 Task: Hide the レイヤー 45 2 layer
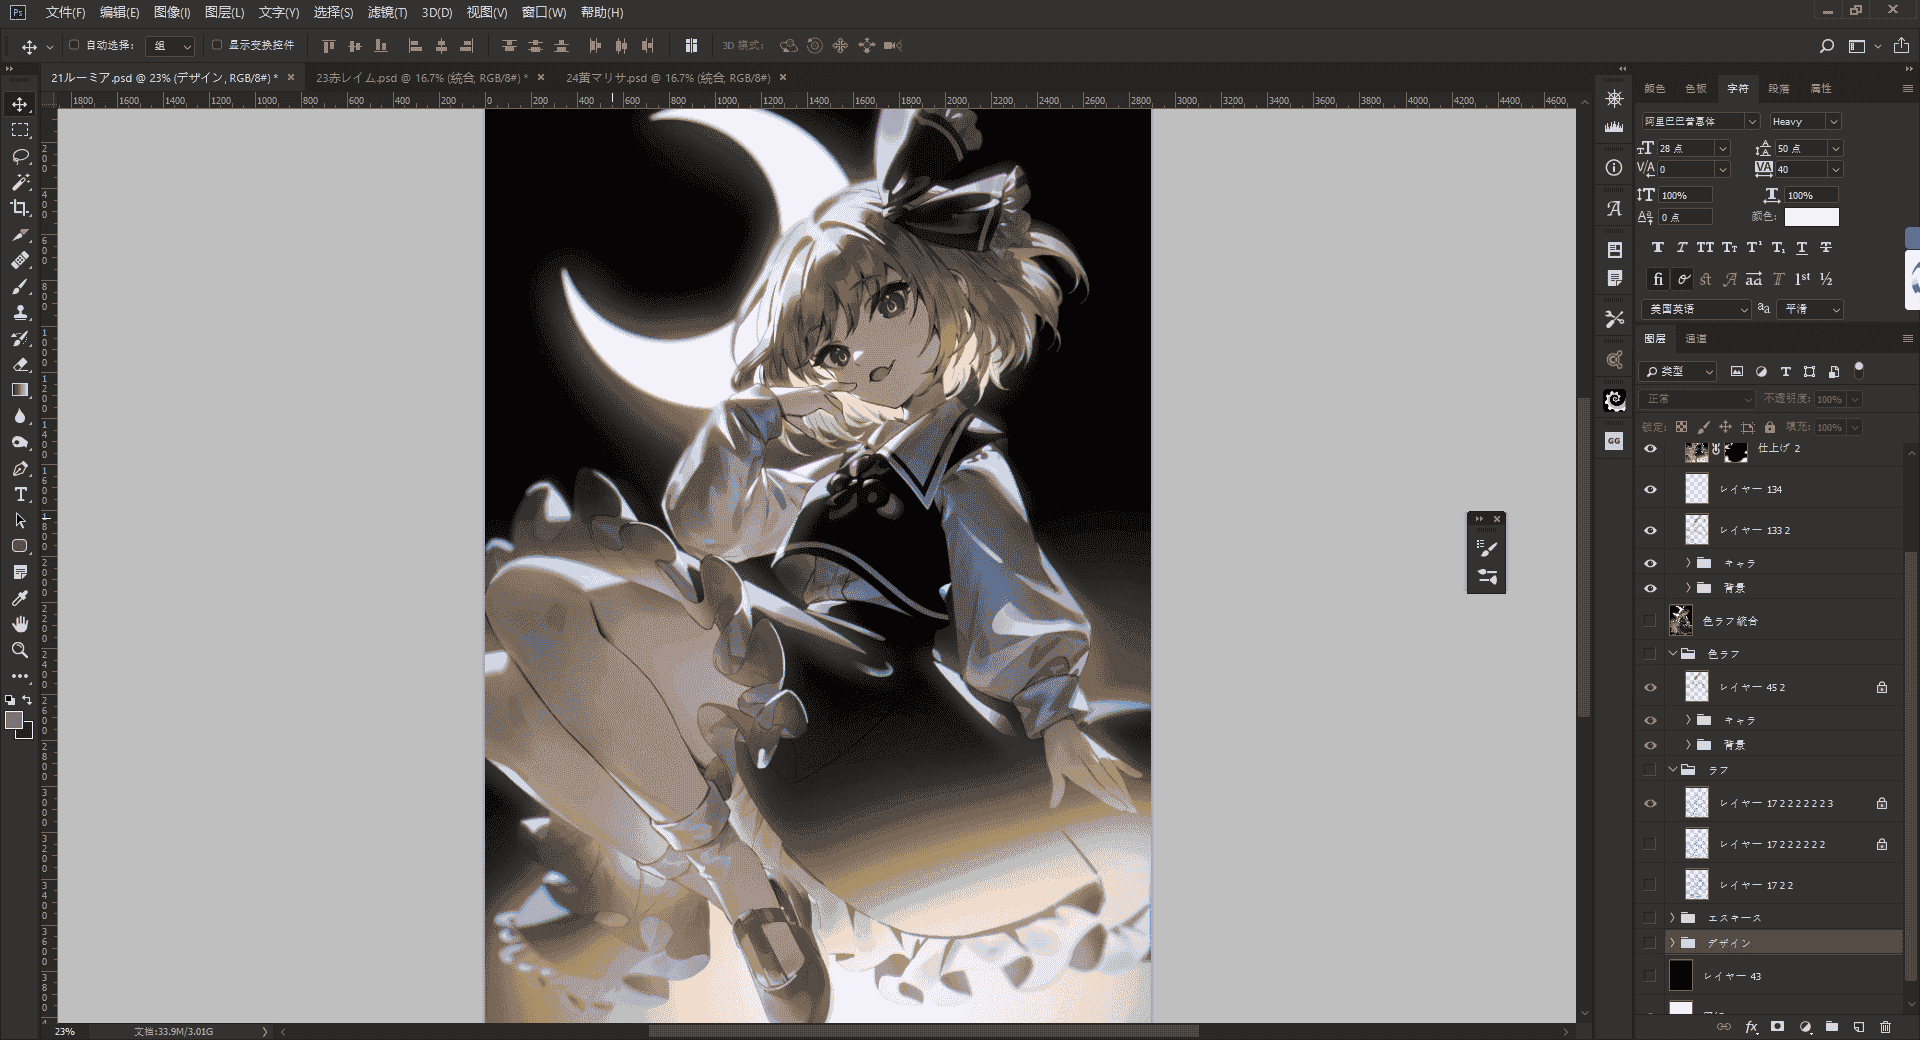pyautogui.click(x=1651, y=688)
